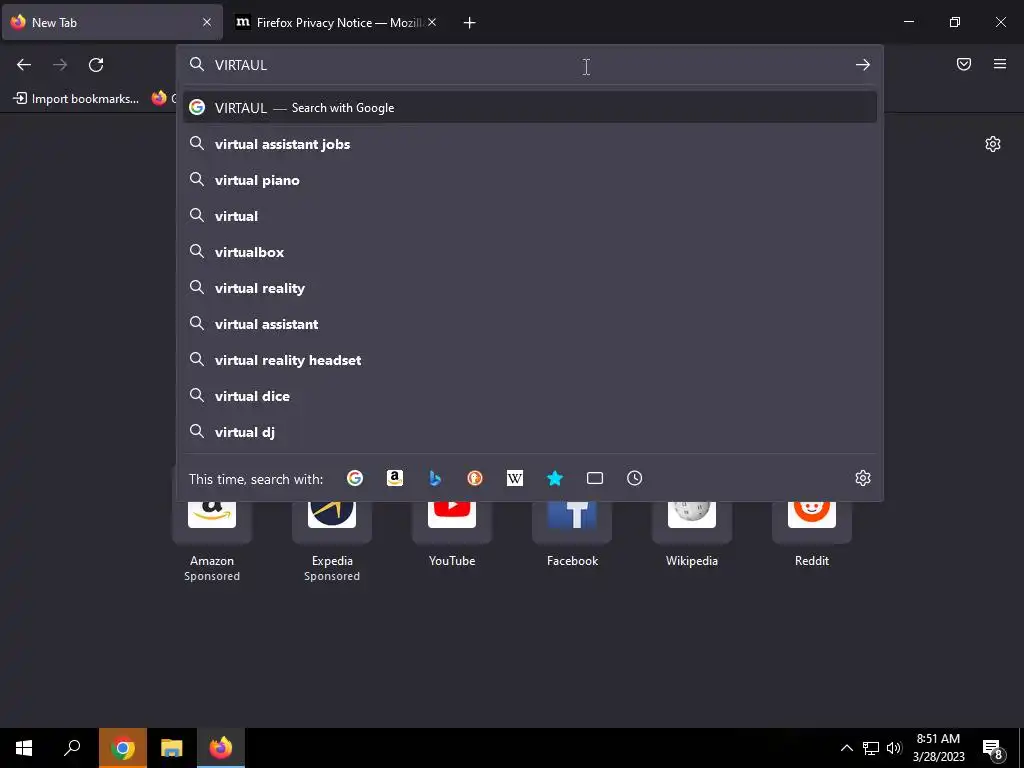Search this time with Amazon

[x=394, y=478]
